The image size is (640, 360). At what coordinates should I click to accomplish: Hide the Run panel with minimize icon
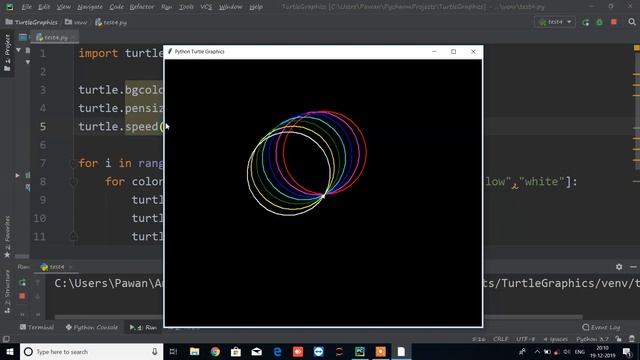click(x=633, y=267)
